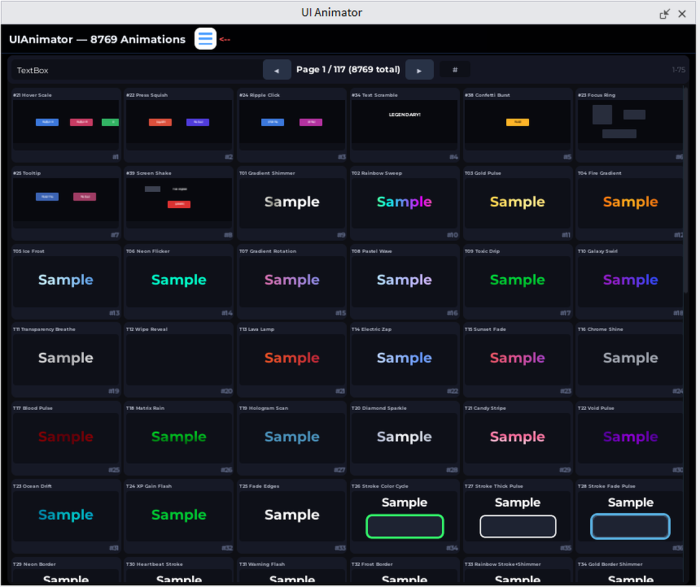Click the red button in Screen Shake preview
Image resolution: width=700 pixels, height=587 pixels.
click(179, 204)
